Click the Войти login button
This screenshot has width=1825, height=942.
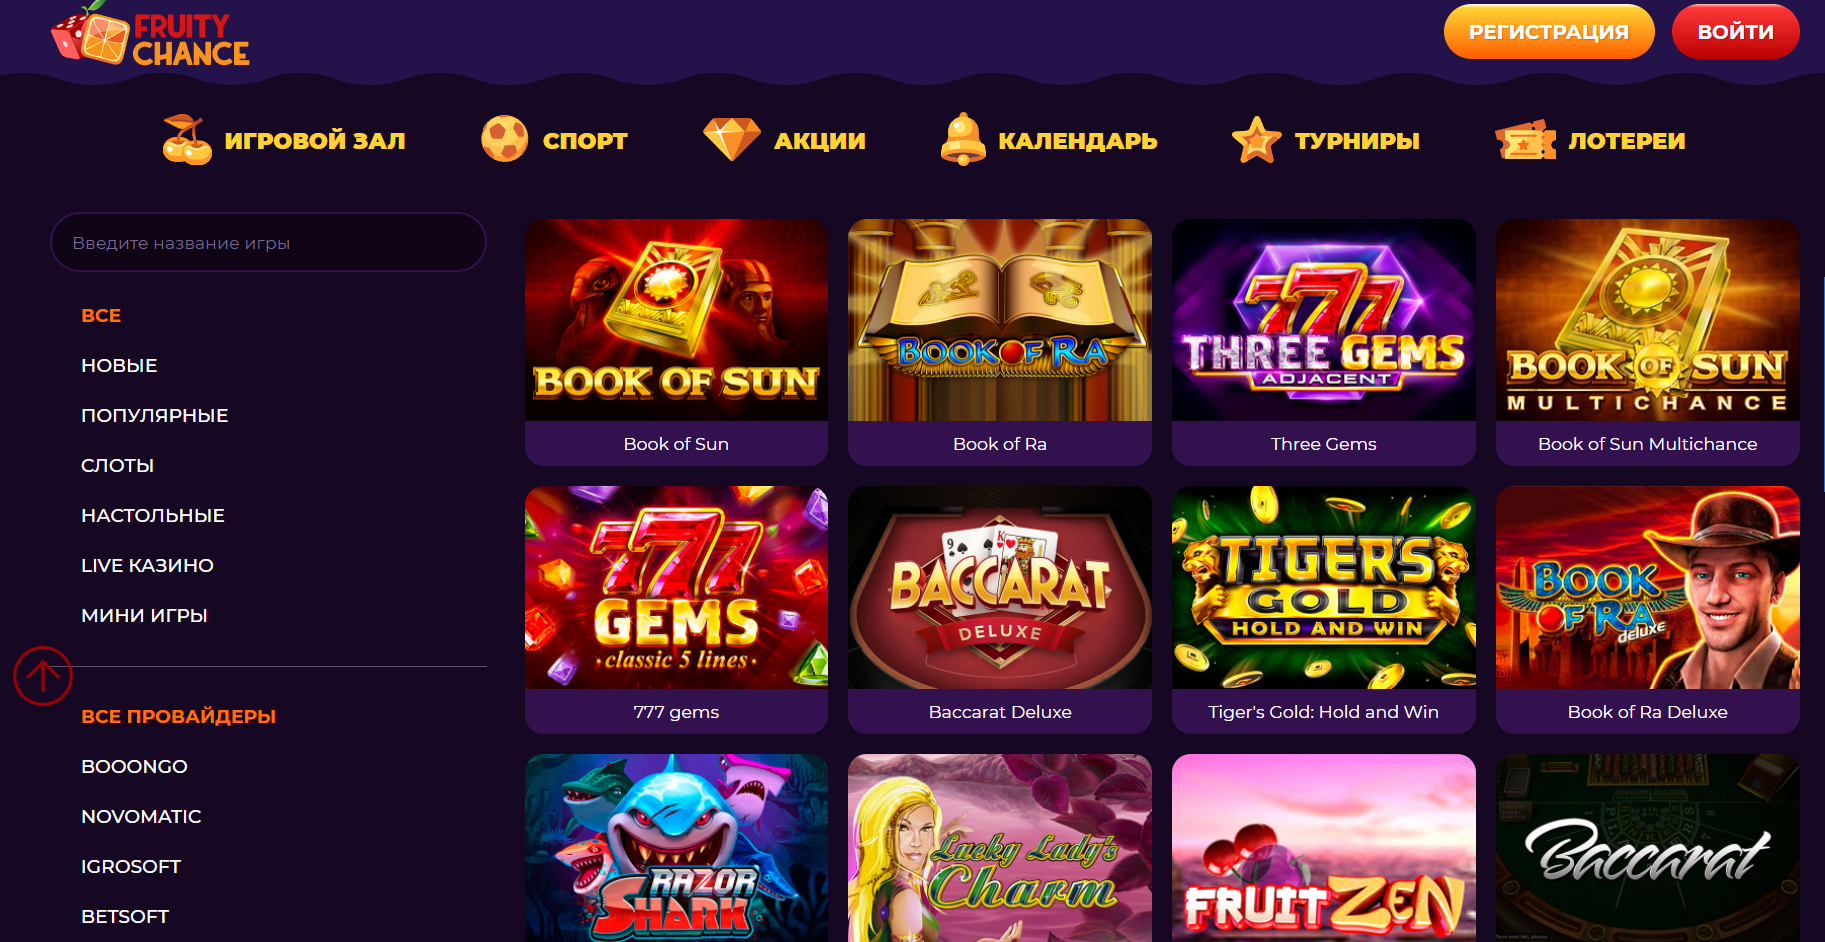tap(1735, 32)
